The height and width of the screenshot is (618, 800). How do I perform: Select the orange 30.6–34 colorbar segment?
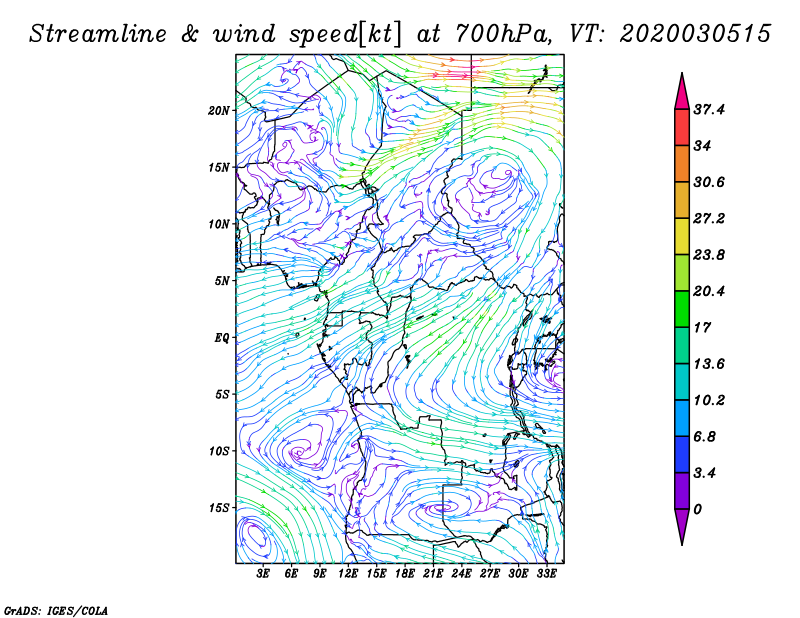[x=682, y=164]
